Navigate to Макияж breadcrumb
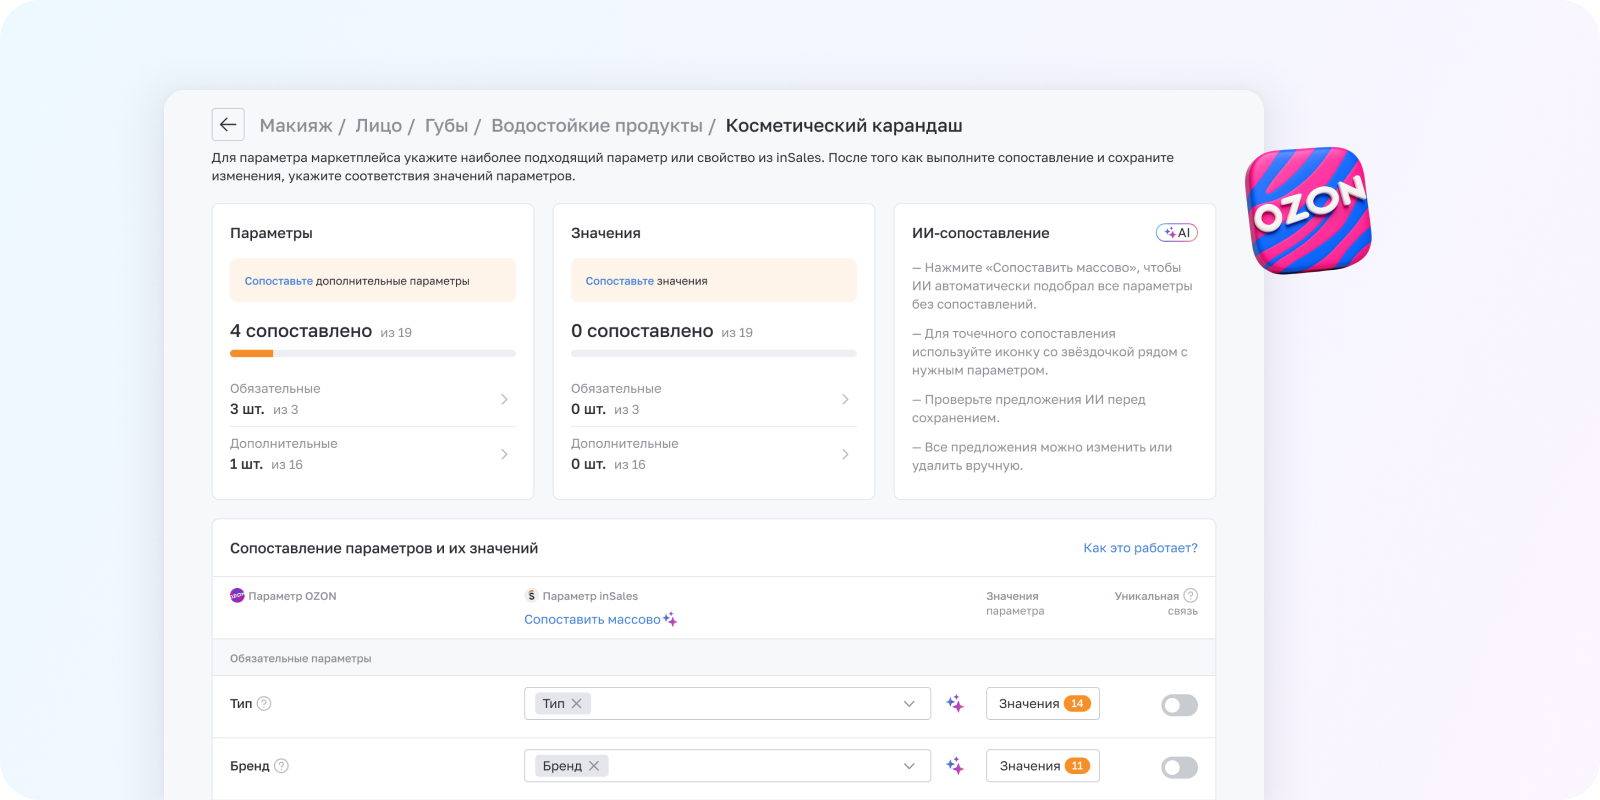Image resolution: width=1600 pixels, height=800 pixels. (x=296, y=126)
